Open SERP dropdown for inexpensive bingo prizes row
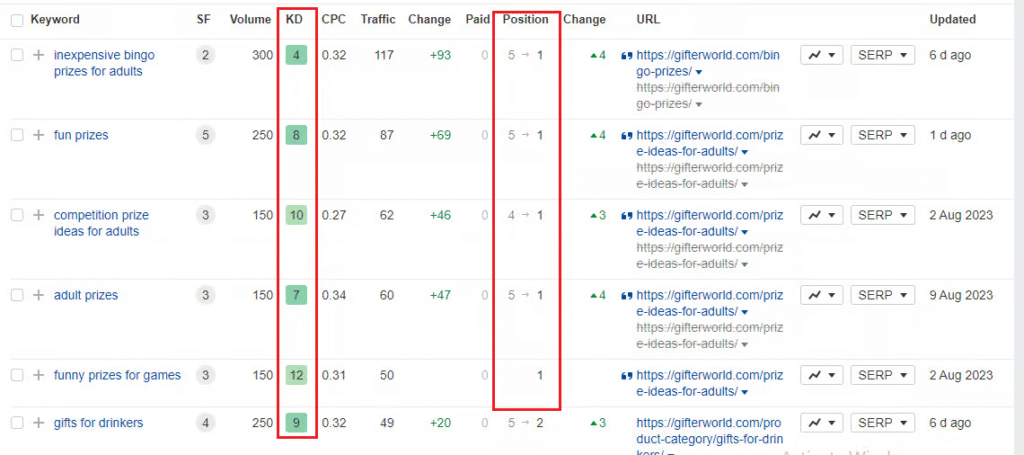The image size is (1024, 455). pos(882,55)
